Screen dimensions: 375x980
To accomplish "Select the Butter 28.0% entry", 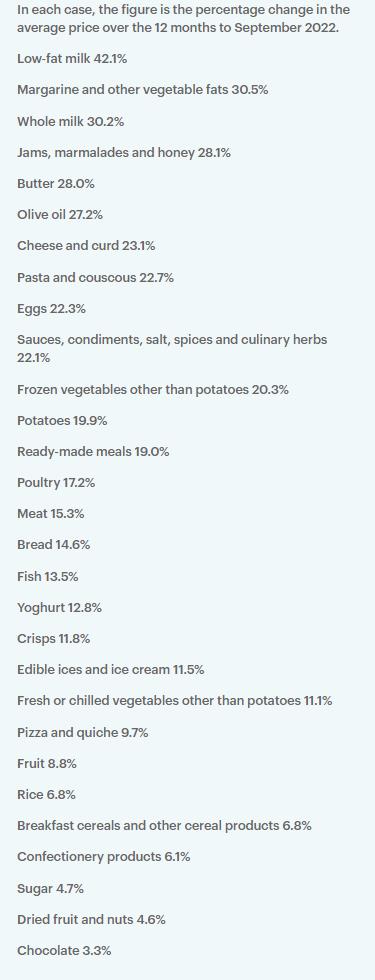I will 56,184.
